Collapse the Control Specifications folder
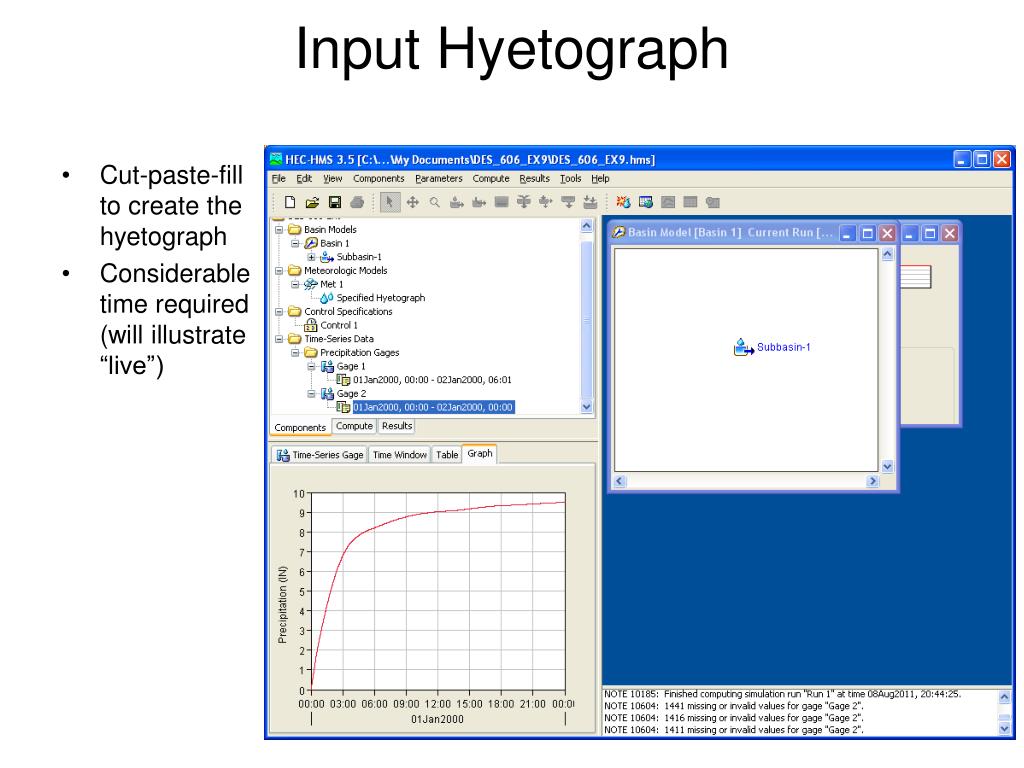This screenshot has height=768, width=1024. pyautogui.click(x=280, y=312)
